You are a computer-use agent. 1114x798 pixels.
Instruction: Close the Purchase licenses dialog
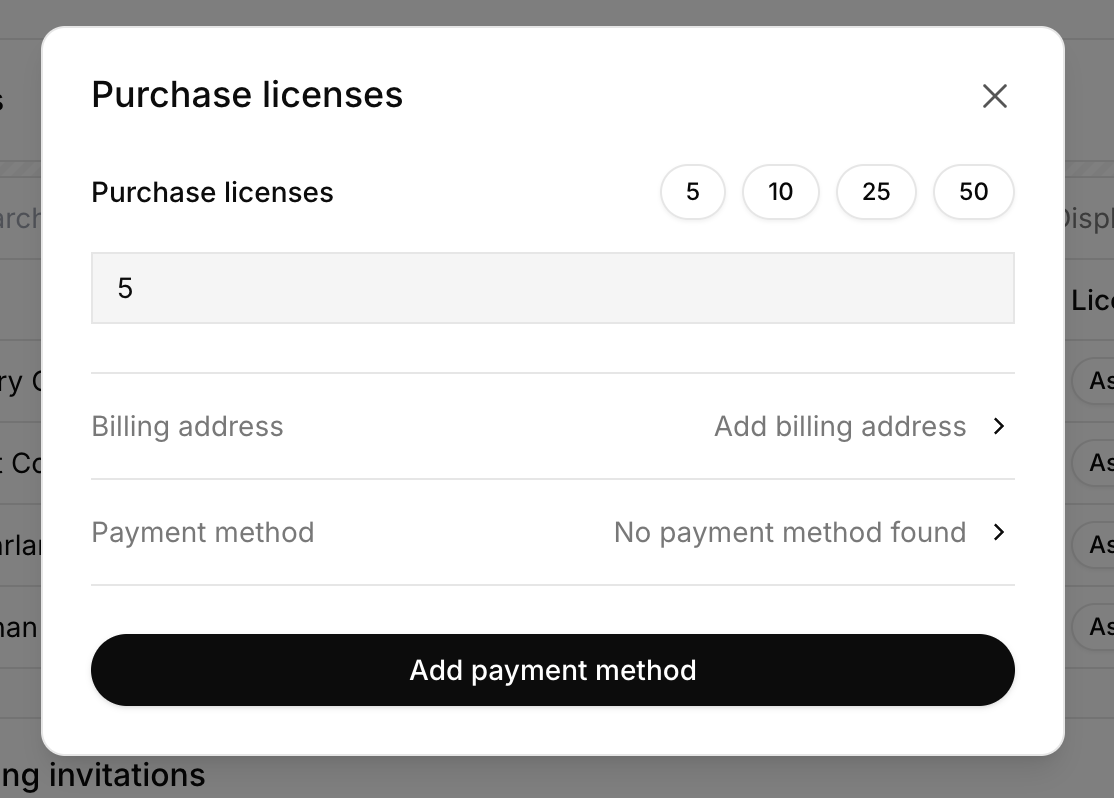995,96
